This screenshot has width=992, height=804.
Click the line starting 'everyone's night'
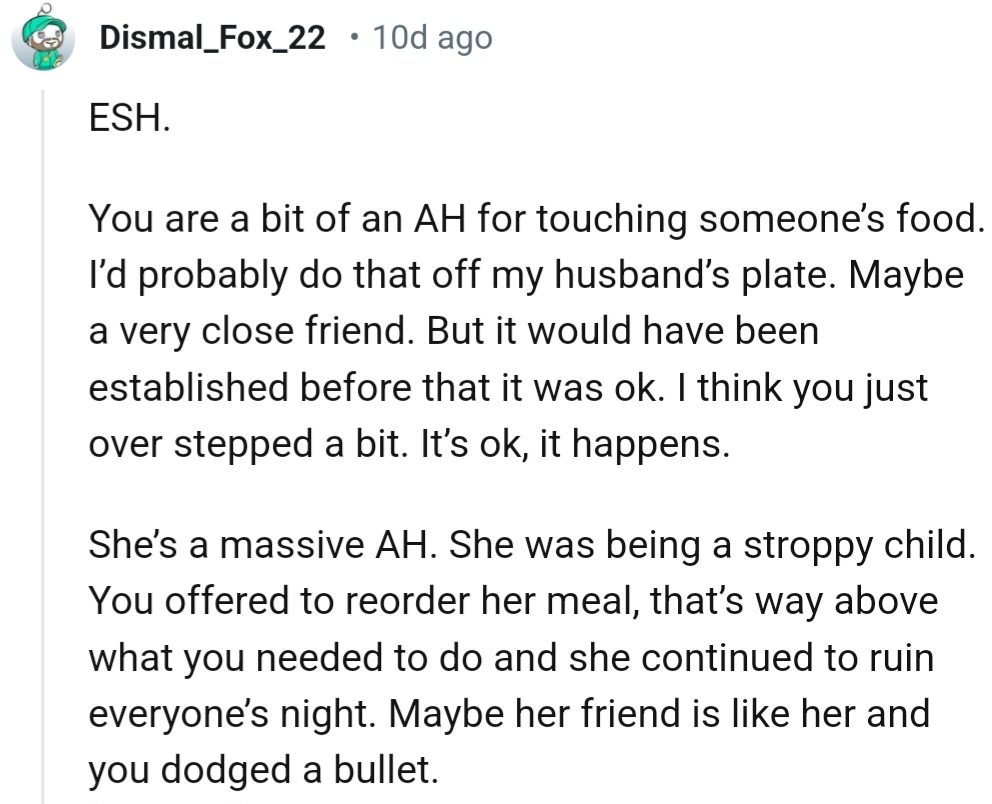[x=509, y=713]
